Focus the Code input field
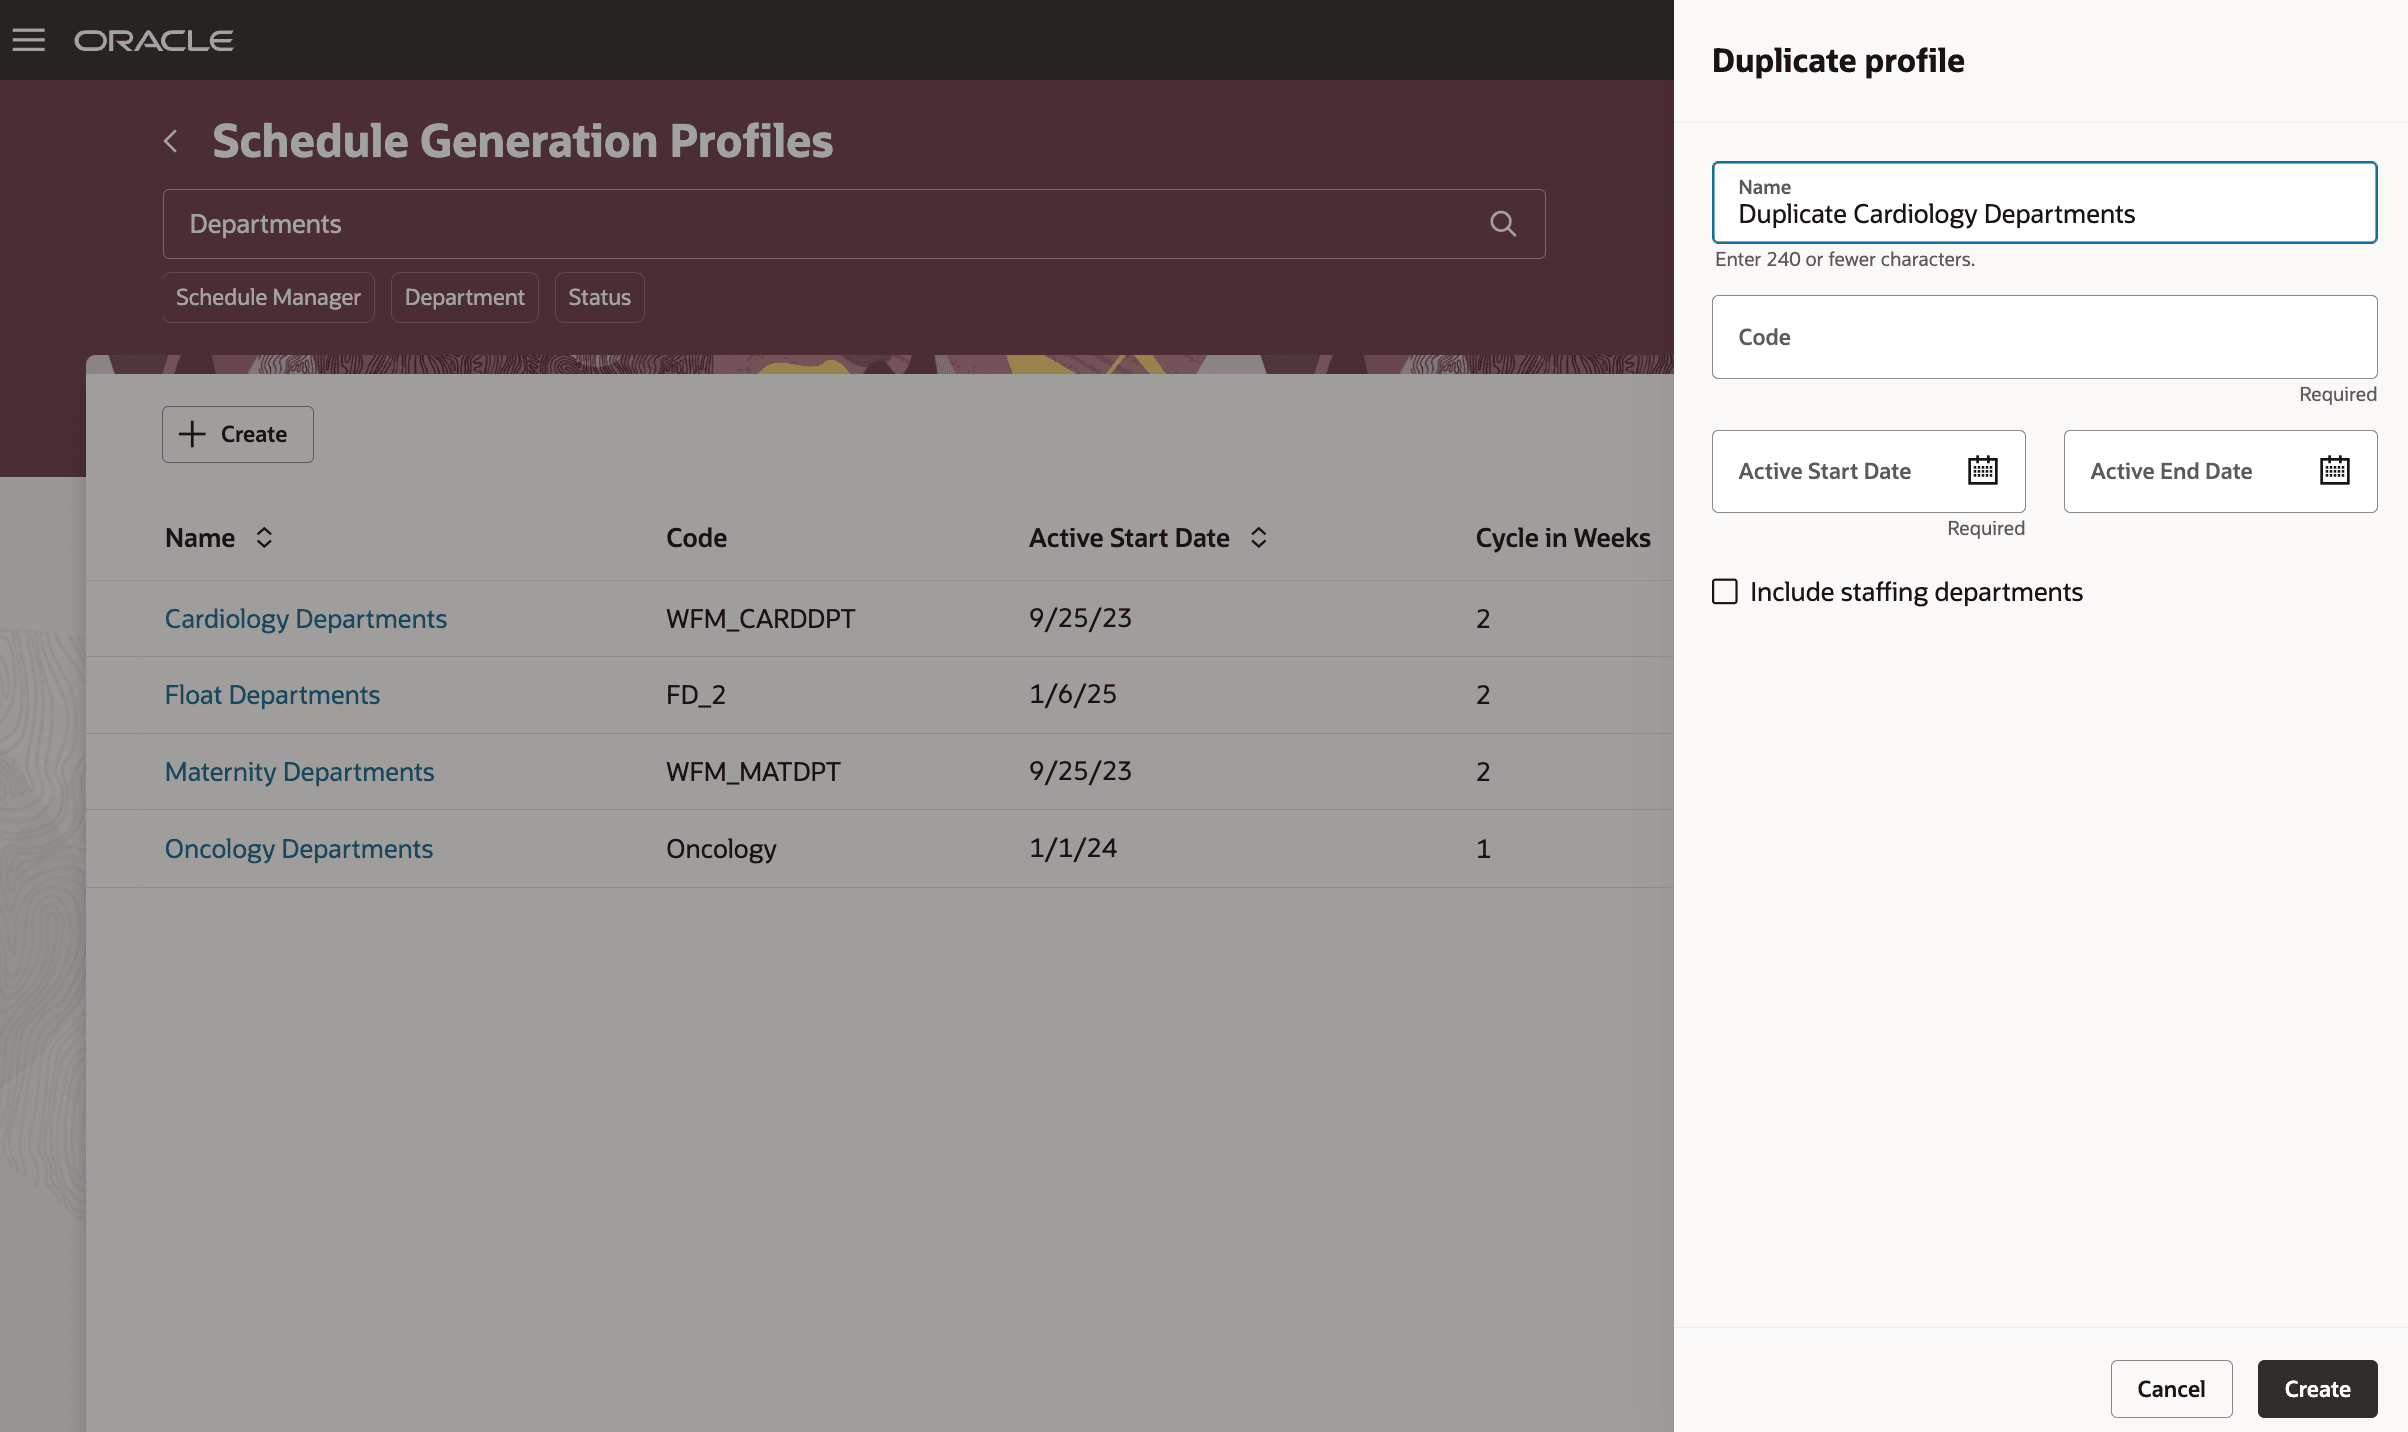2408x1432 pixels. tap(2043, 337)
